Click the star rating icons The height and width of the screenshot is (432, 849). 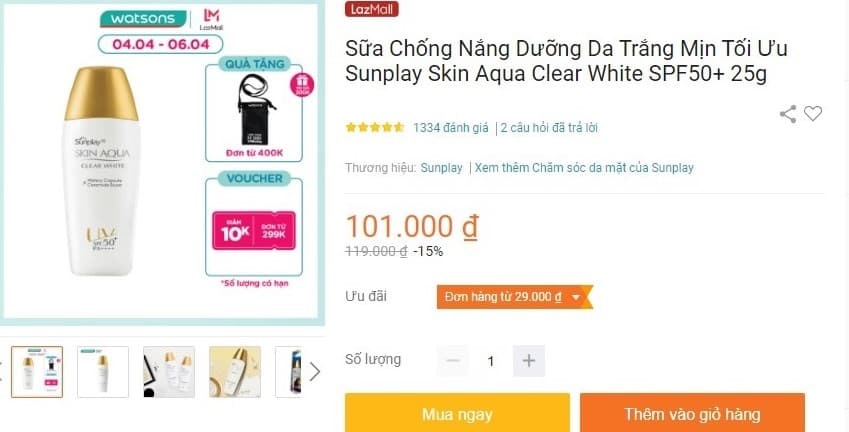tap(375, 128)
